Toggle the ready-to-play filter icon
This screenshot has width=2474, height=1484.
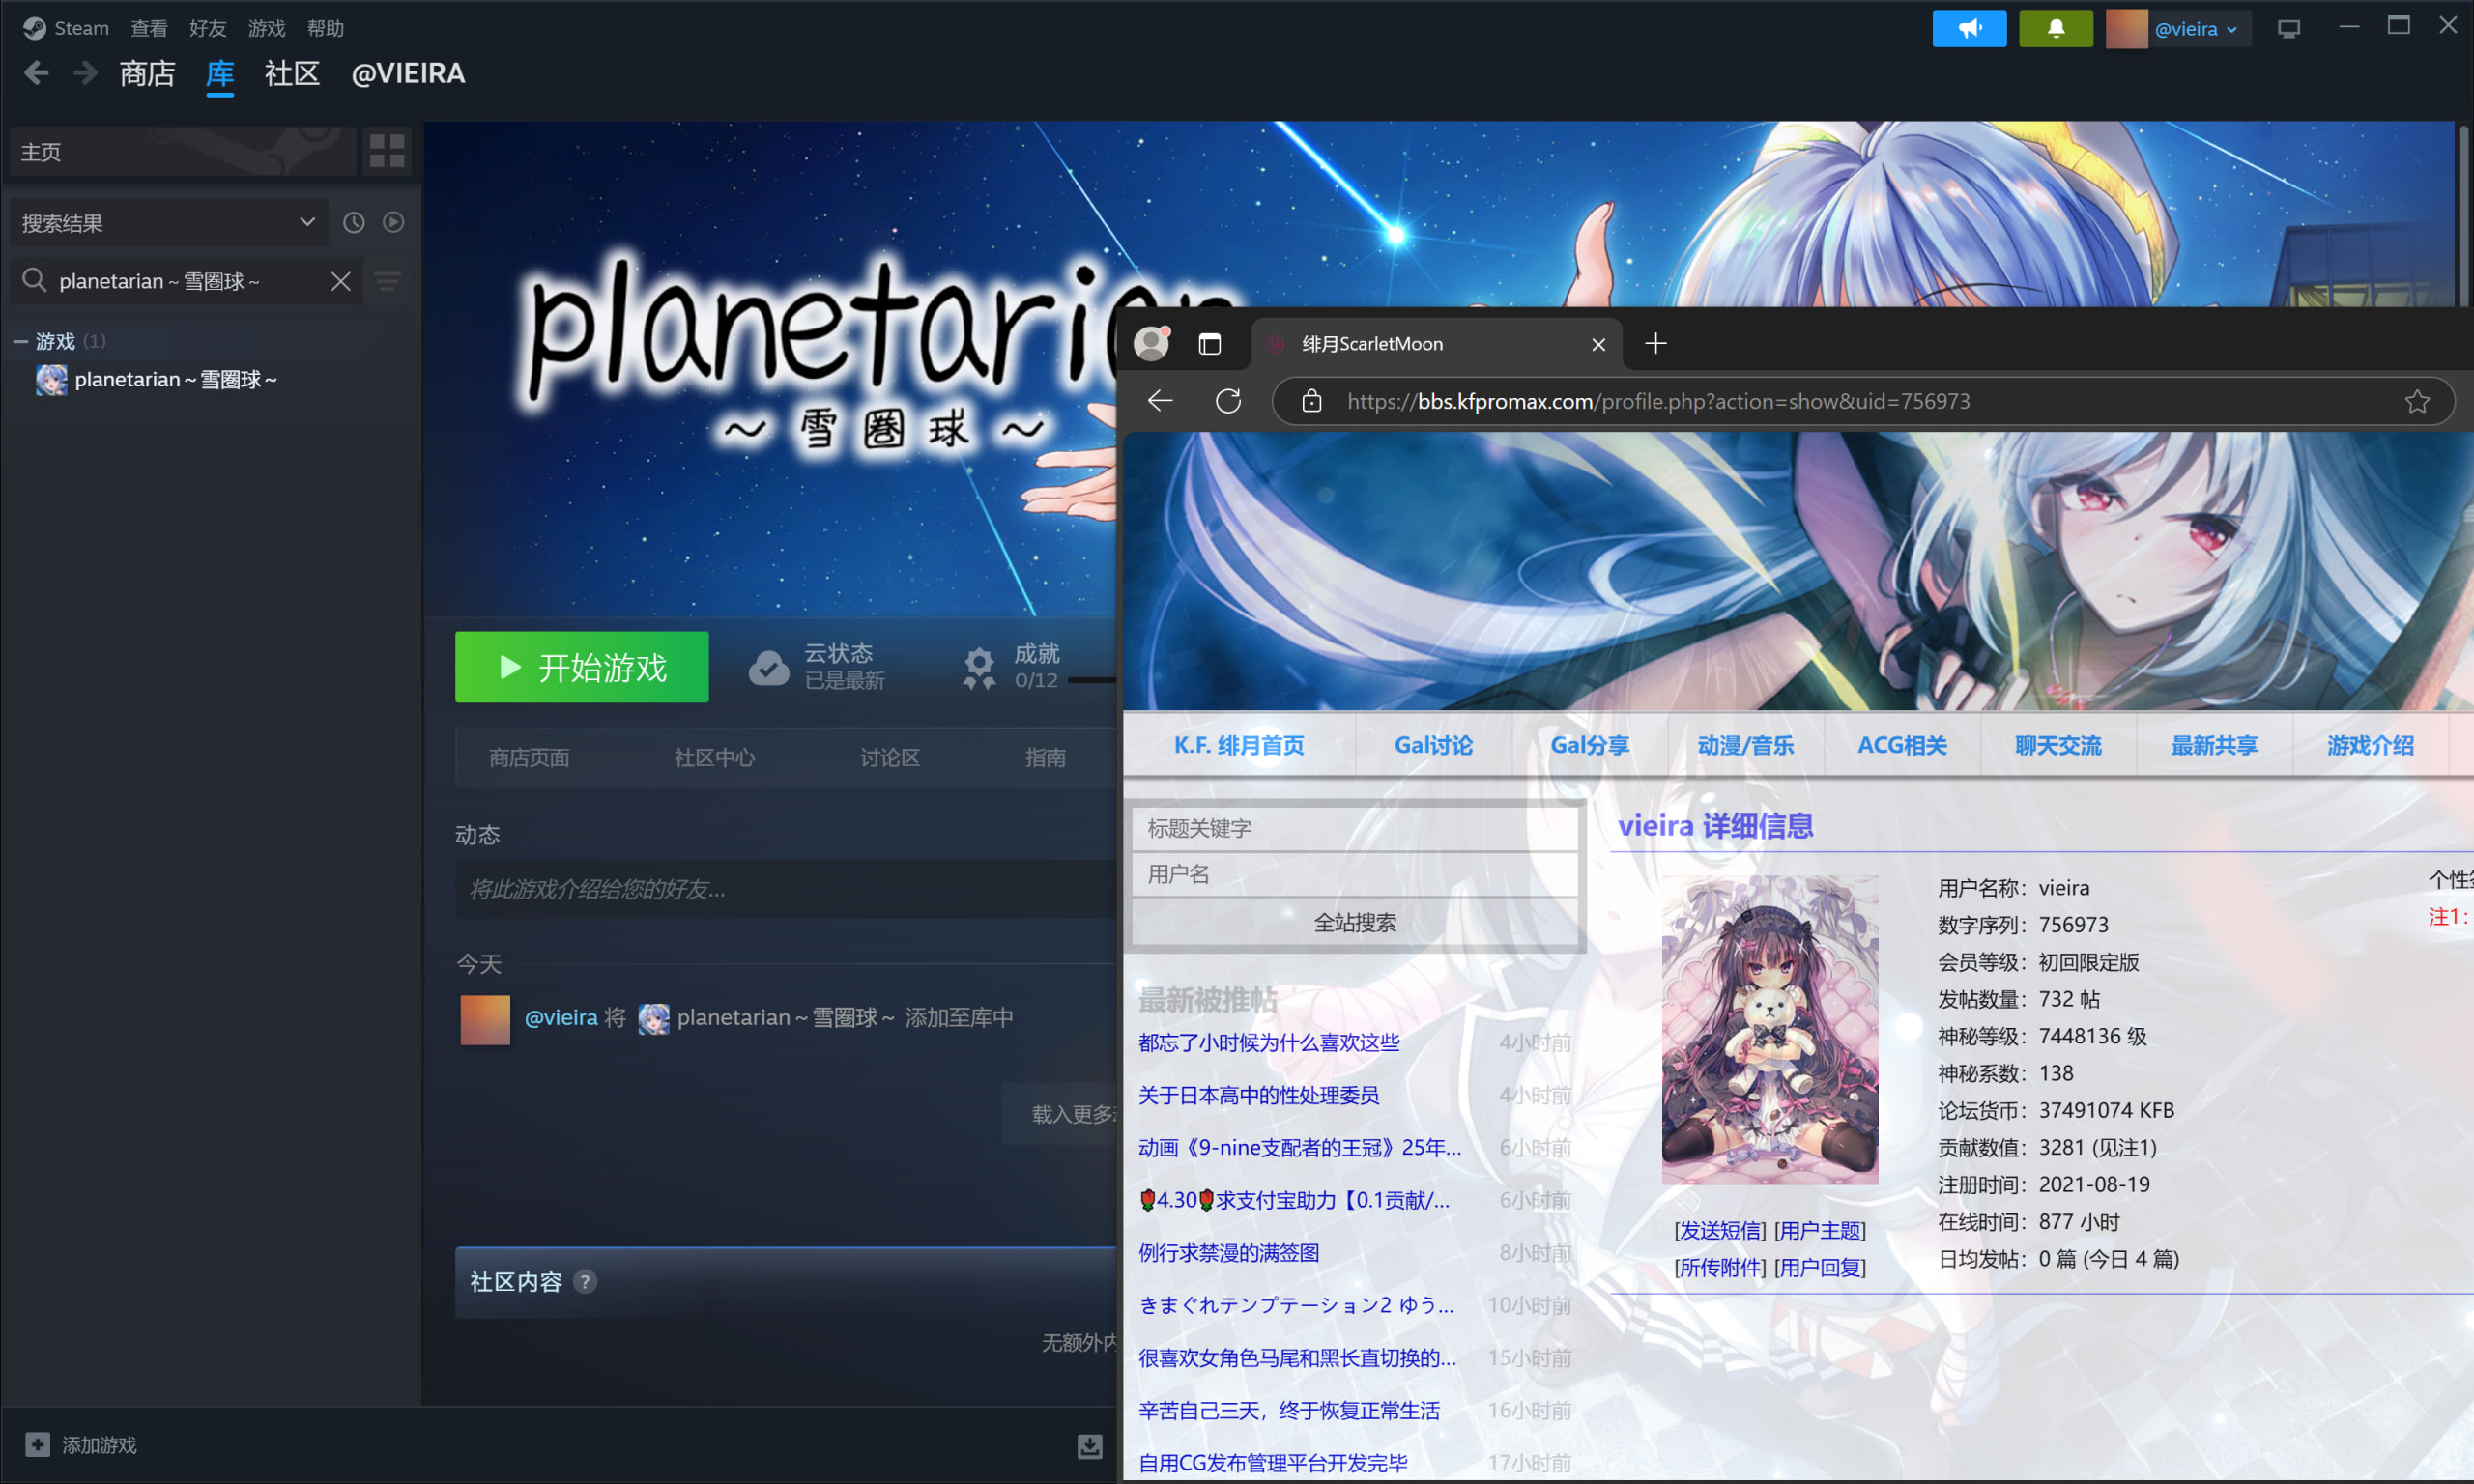[393, 222]
